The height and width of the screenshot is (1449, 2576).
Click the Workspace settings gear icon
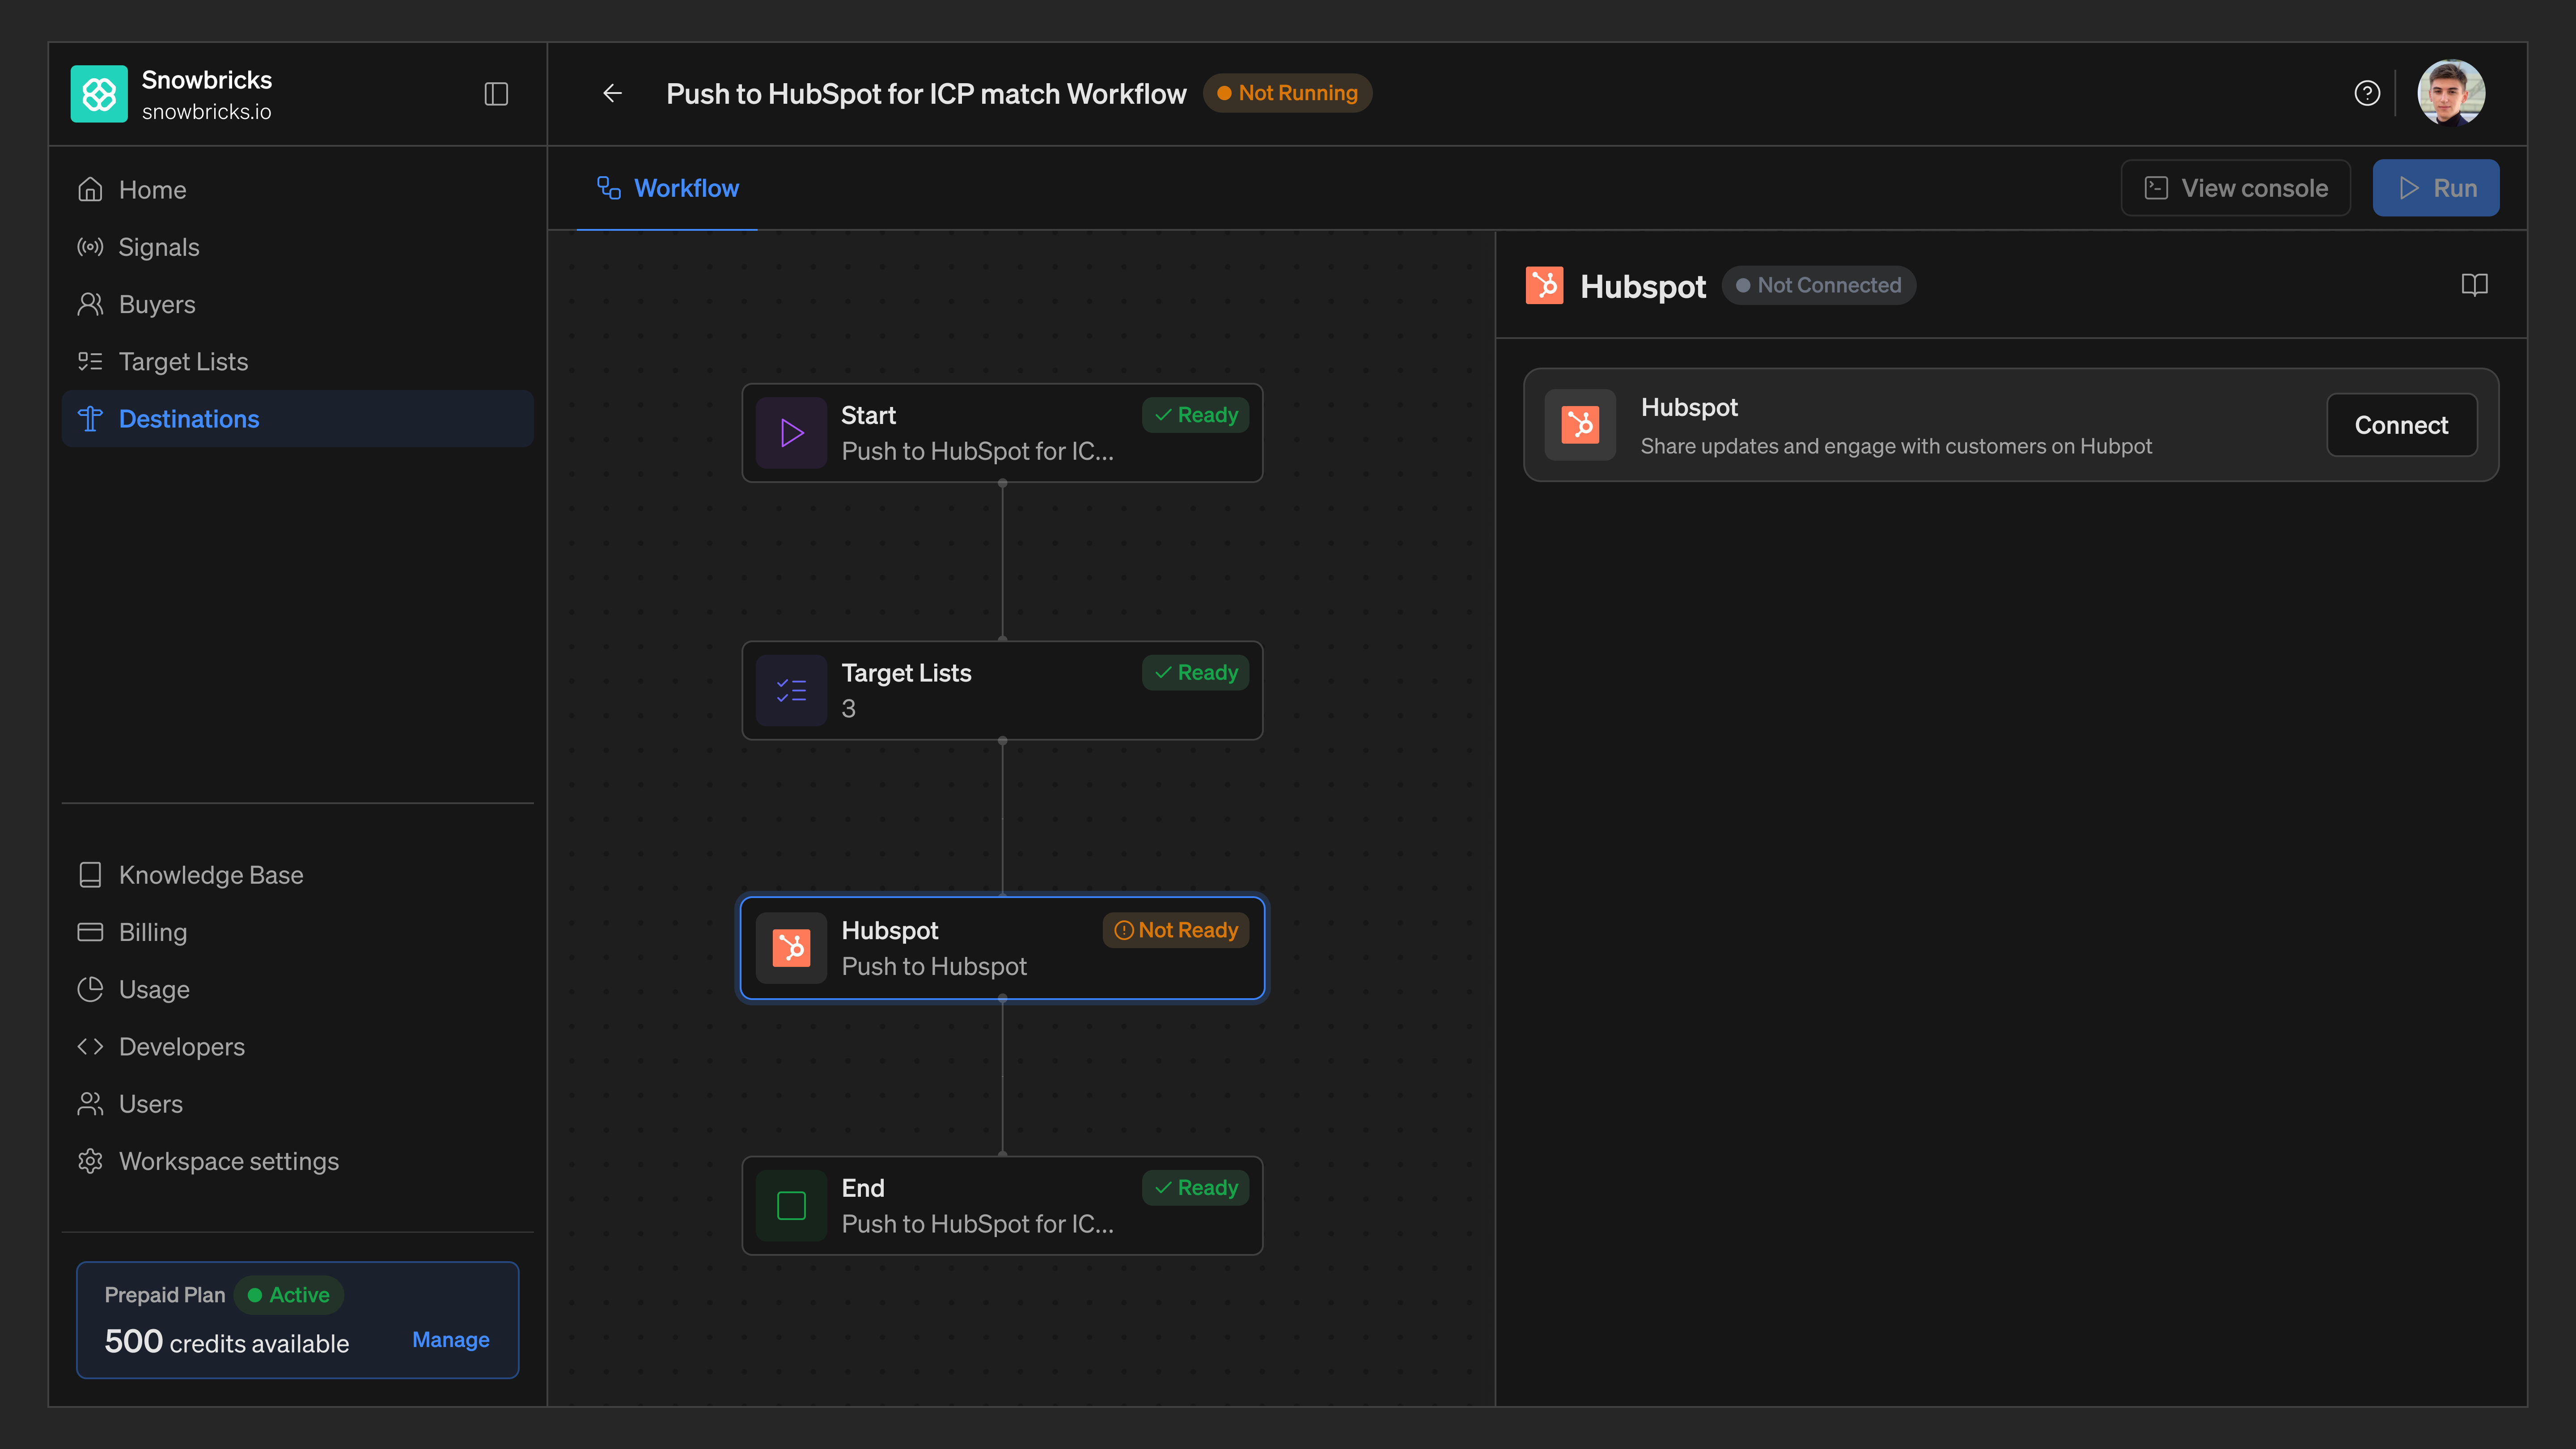coord(90,1161)
